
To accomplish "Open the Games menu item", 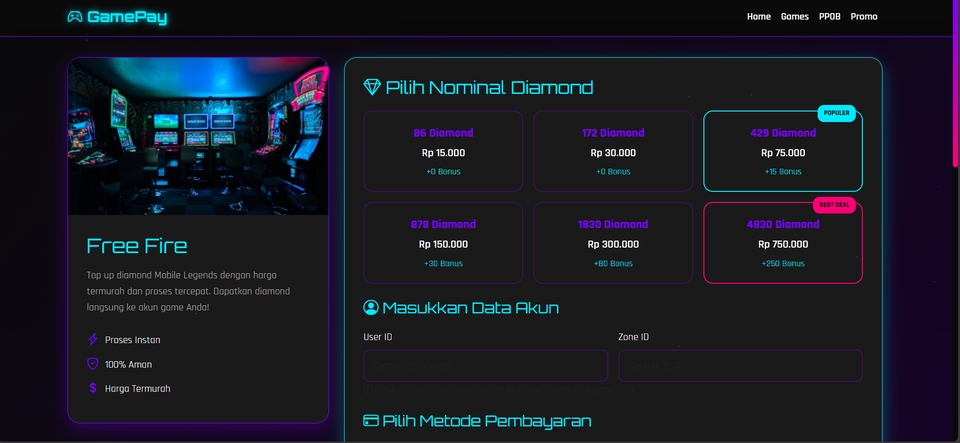I will point(795,17).
